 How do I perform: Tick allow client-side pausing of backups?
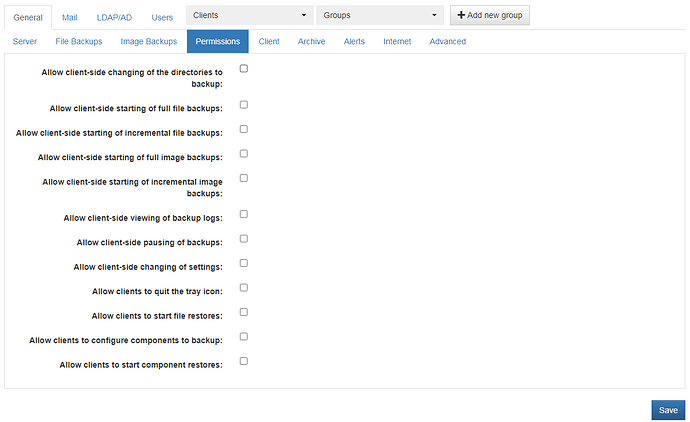[x=244, y=239]
